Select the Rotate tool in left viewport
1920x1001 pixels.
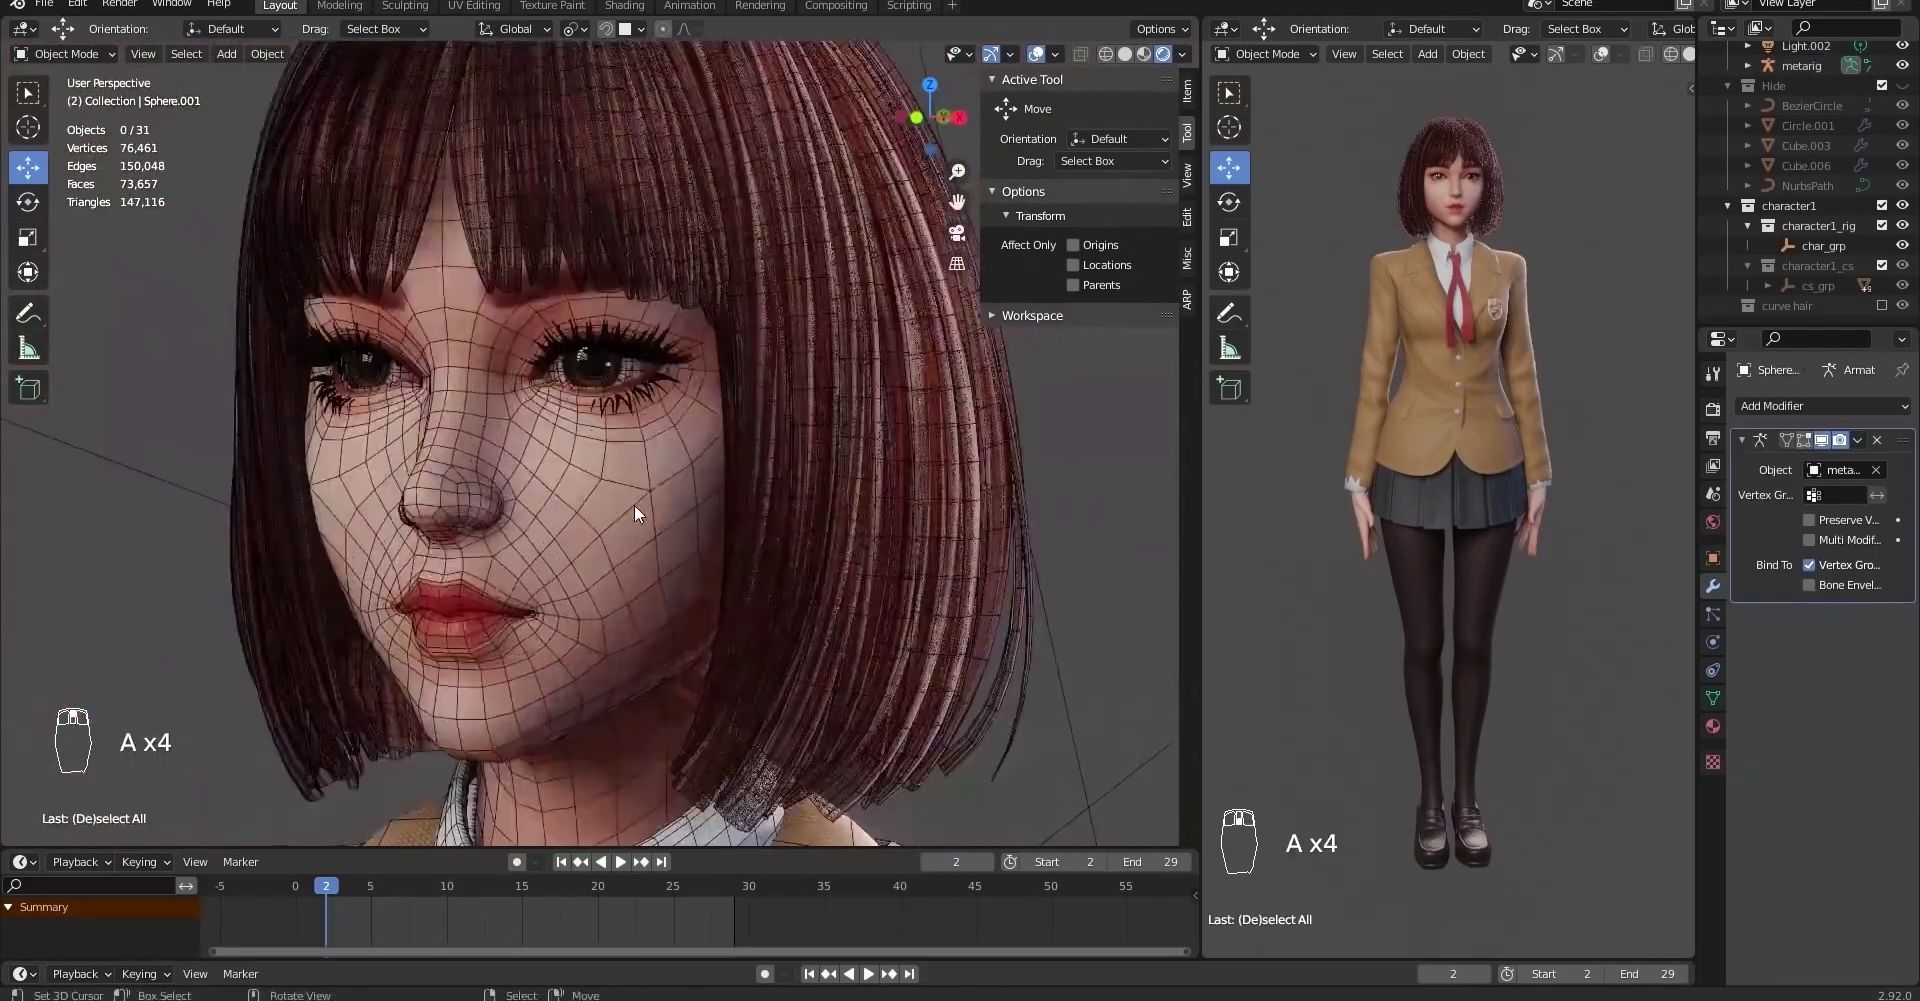point(28,203)
